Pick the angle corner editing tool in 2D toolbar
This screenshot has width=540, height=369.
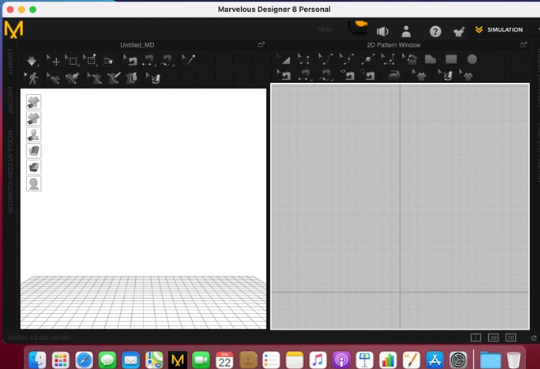pos(388,60)
